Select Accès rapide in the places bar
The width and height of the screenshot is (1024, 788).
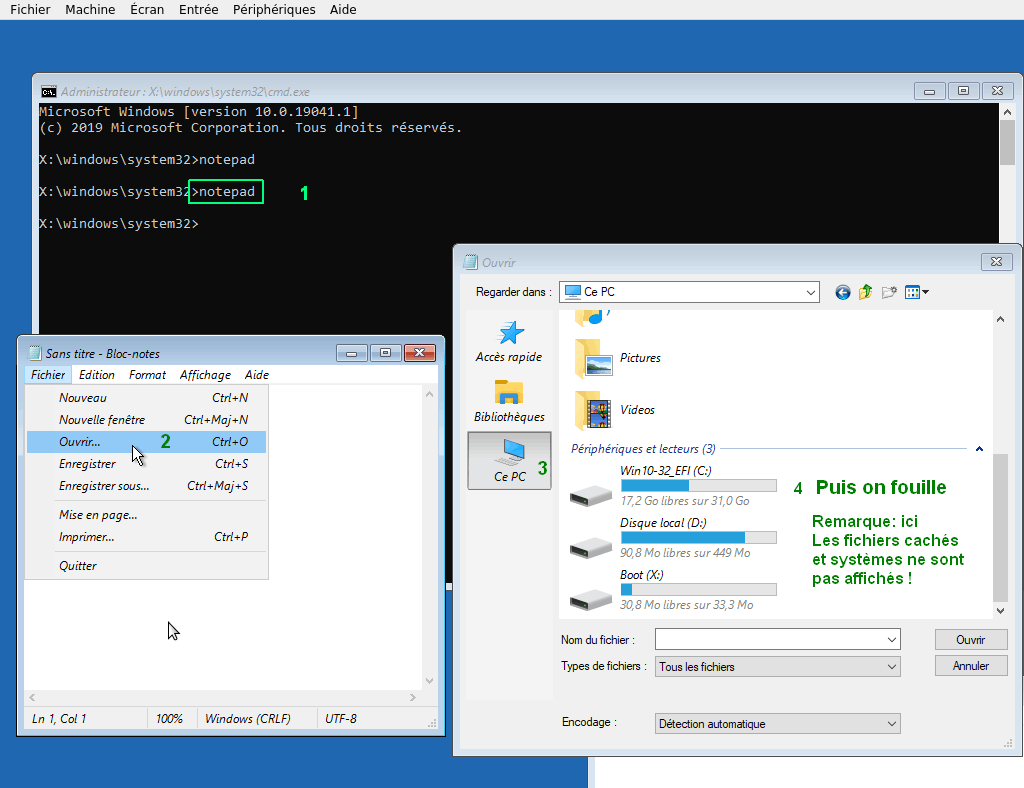tap(509, 341)
